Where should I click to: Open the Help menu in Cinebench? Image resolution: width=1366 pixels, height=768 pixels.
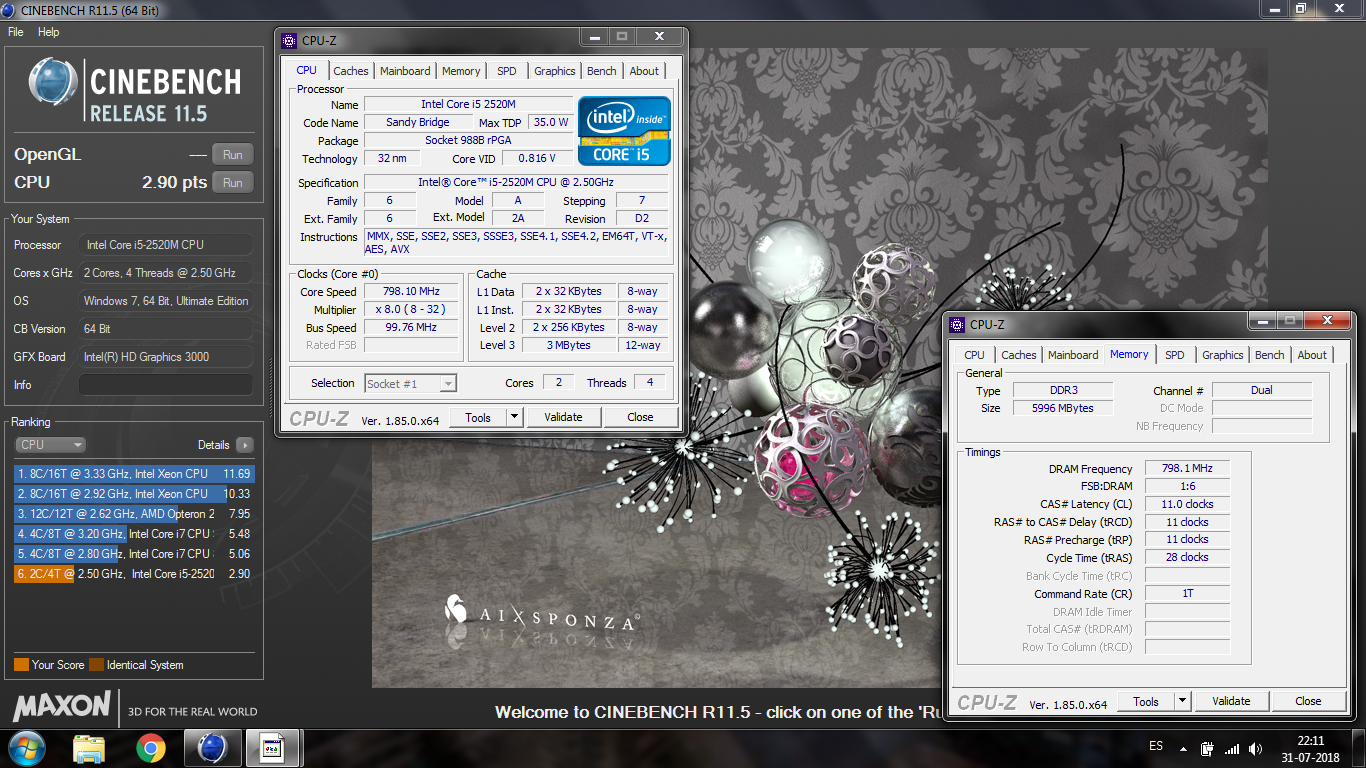49,32
